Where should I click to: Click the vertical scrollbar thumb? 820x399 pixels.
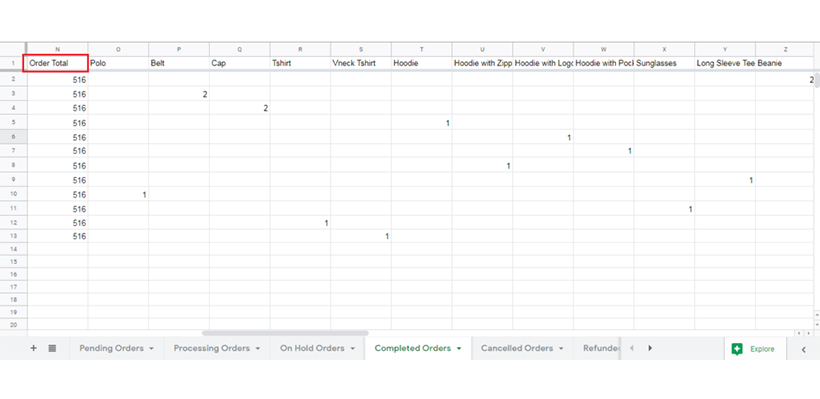[816, 81]
